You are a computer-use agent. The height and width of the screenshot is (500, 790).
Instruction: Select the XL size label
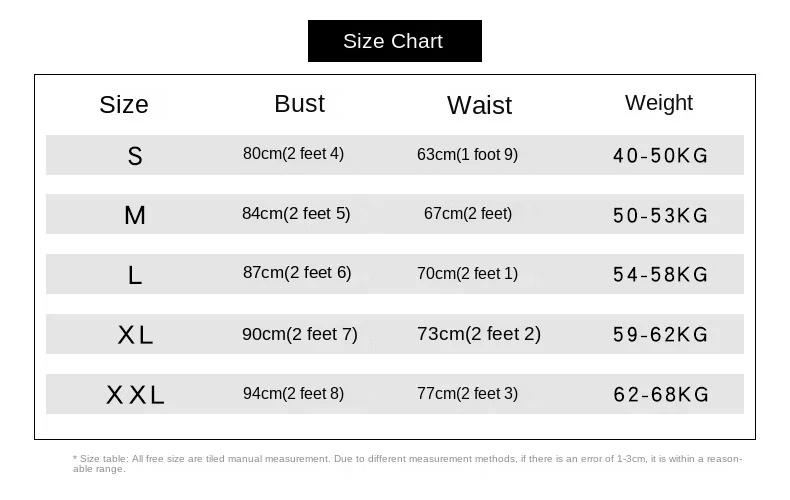[135, 335]
